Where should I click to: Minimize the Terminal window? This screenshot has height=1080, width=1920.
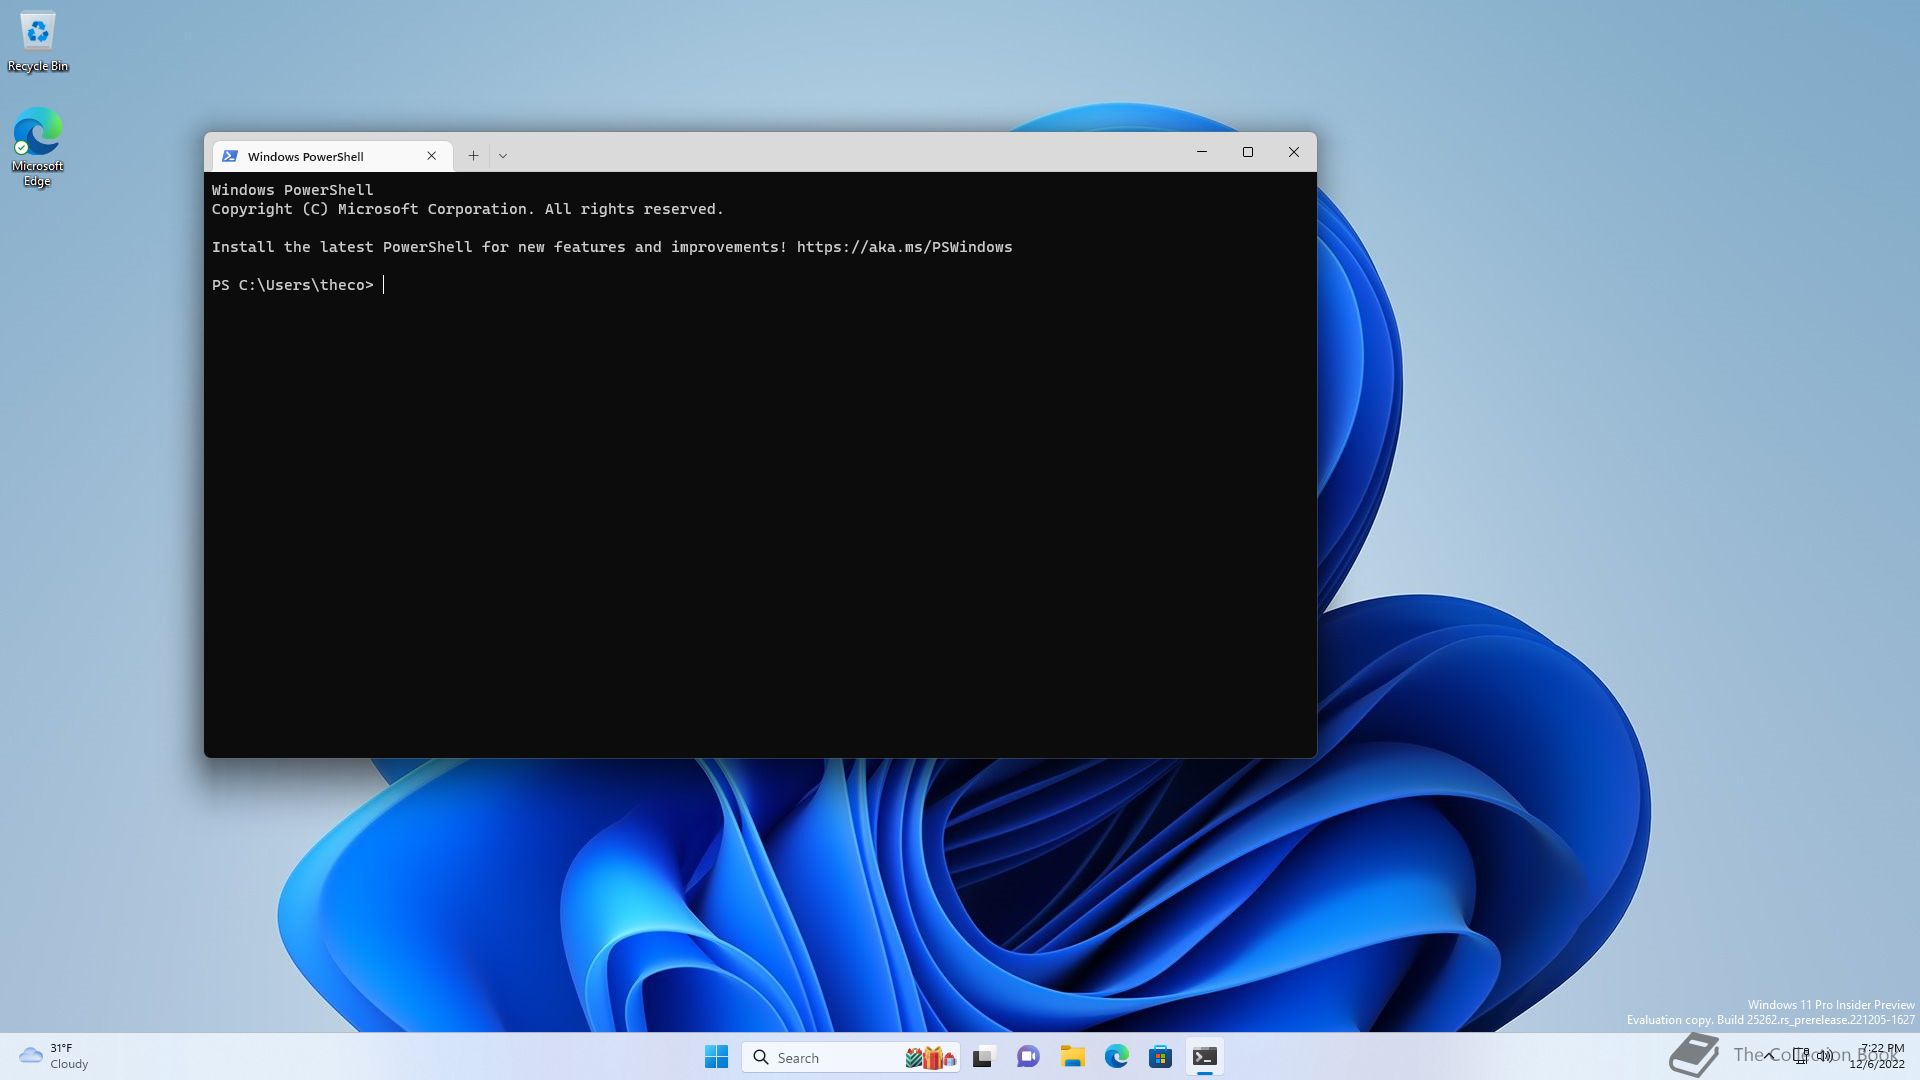[1202, 152]
